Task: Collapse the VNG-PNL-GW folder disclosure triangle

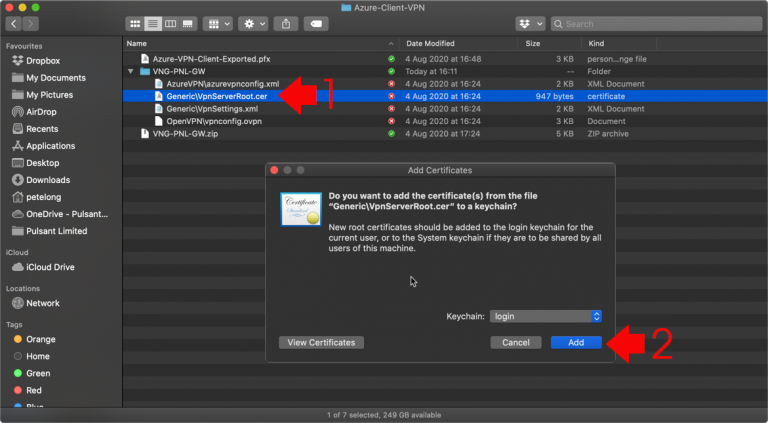Action: click(130, 71)
